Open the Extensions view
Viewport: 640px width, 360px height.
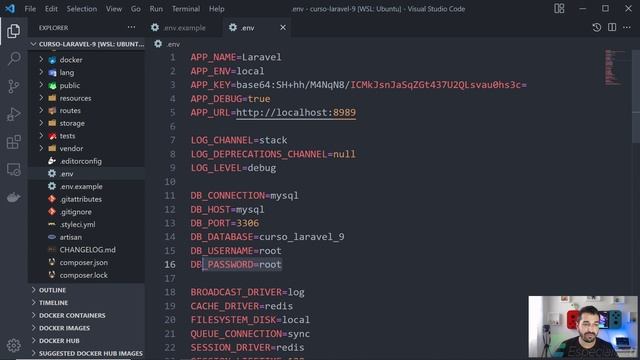click(x=13, y=142)
